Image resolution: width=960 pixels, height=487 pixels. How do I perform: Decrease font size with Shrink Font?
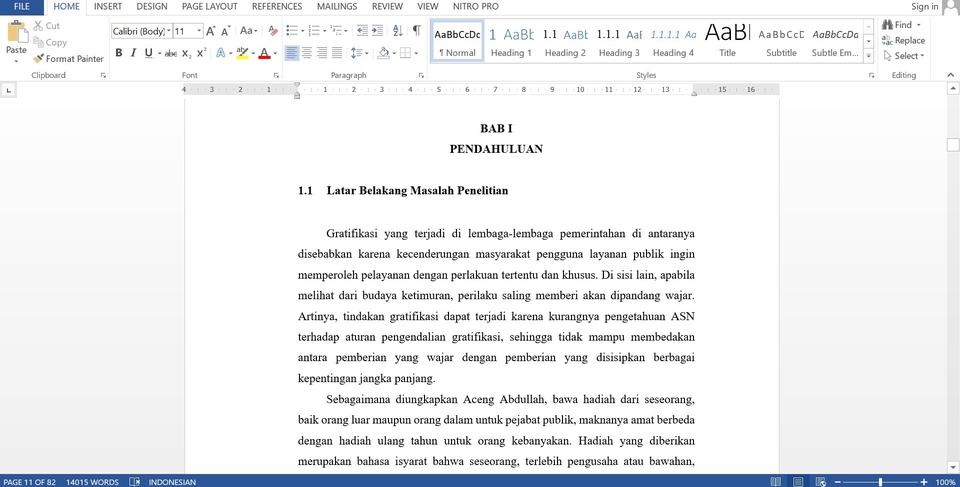click(x=225, y=31)
